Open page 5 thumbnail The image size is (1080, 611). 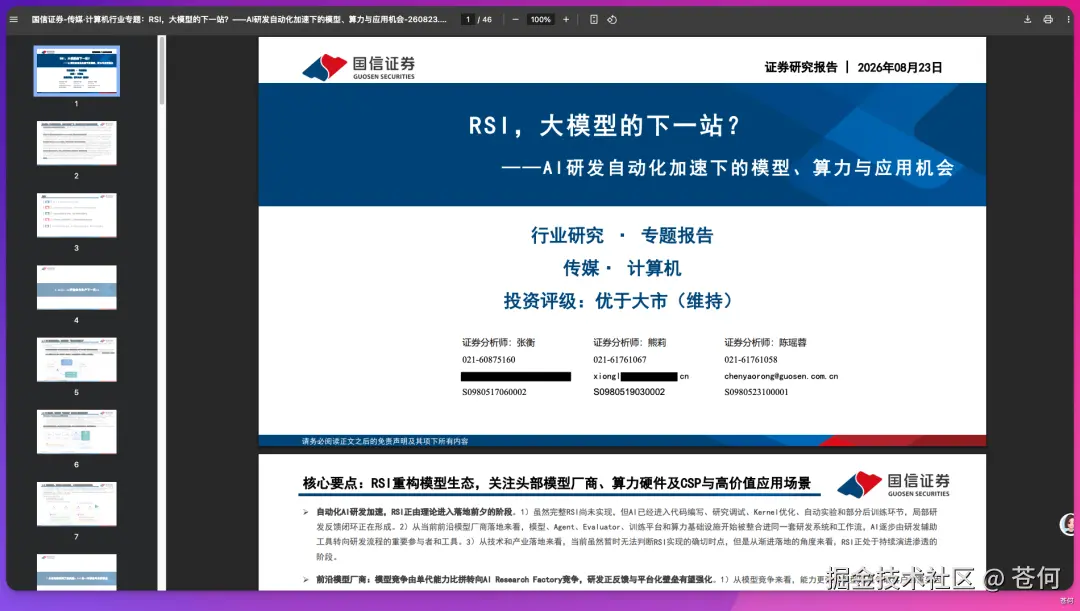(76, 360)
